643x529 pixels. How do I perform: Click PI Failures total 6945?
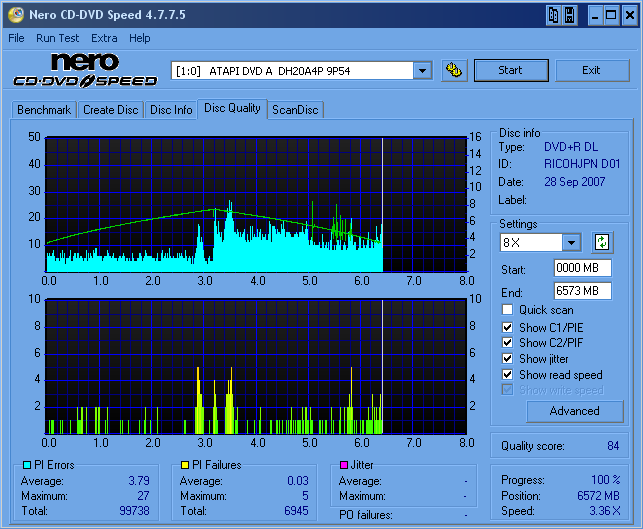(296, 511)
